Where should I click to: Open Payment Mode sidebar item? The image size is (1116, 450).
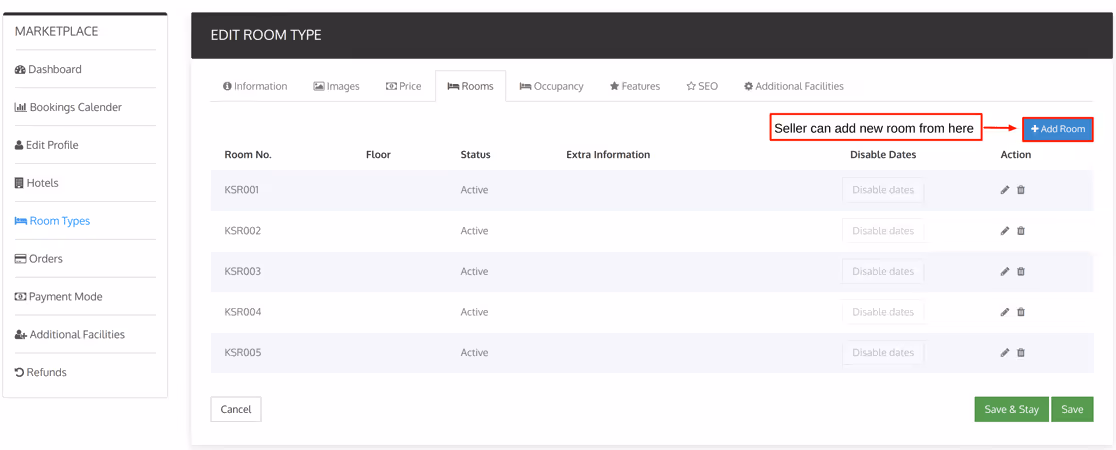58,296
